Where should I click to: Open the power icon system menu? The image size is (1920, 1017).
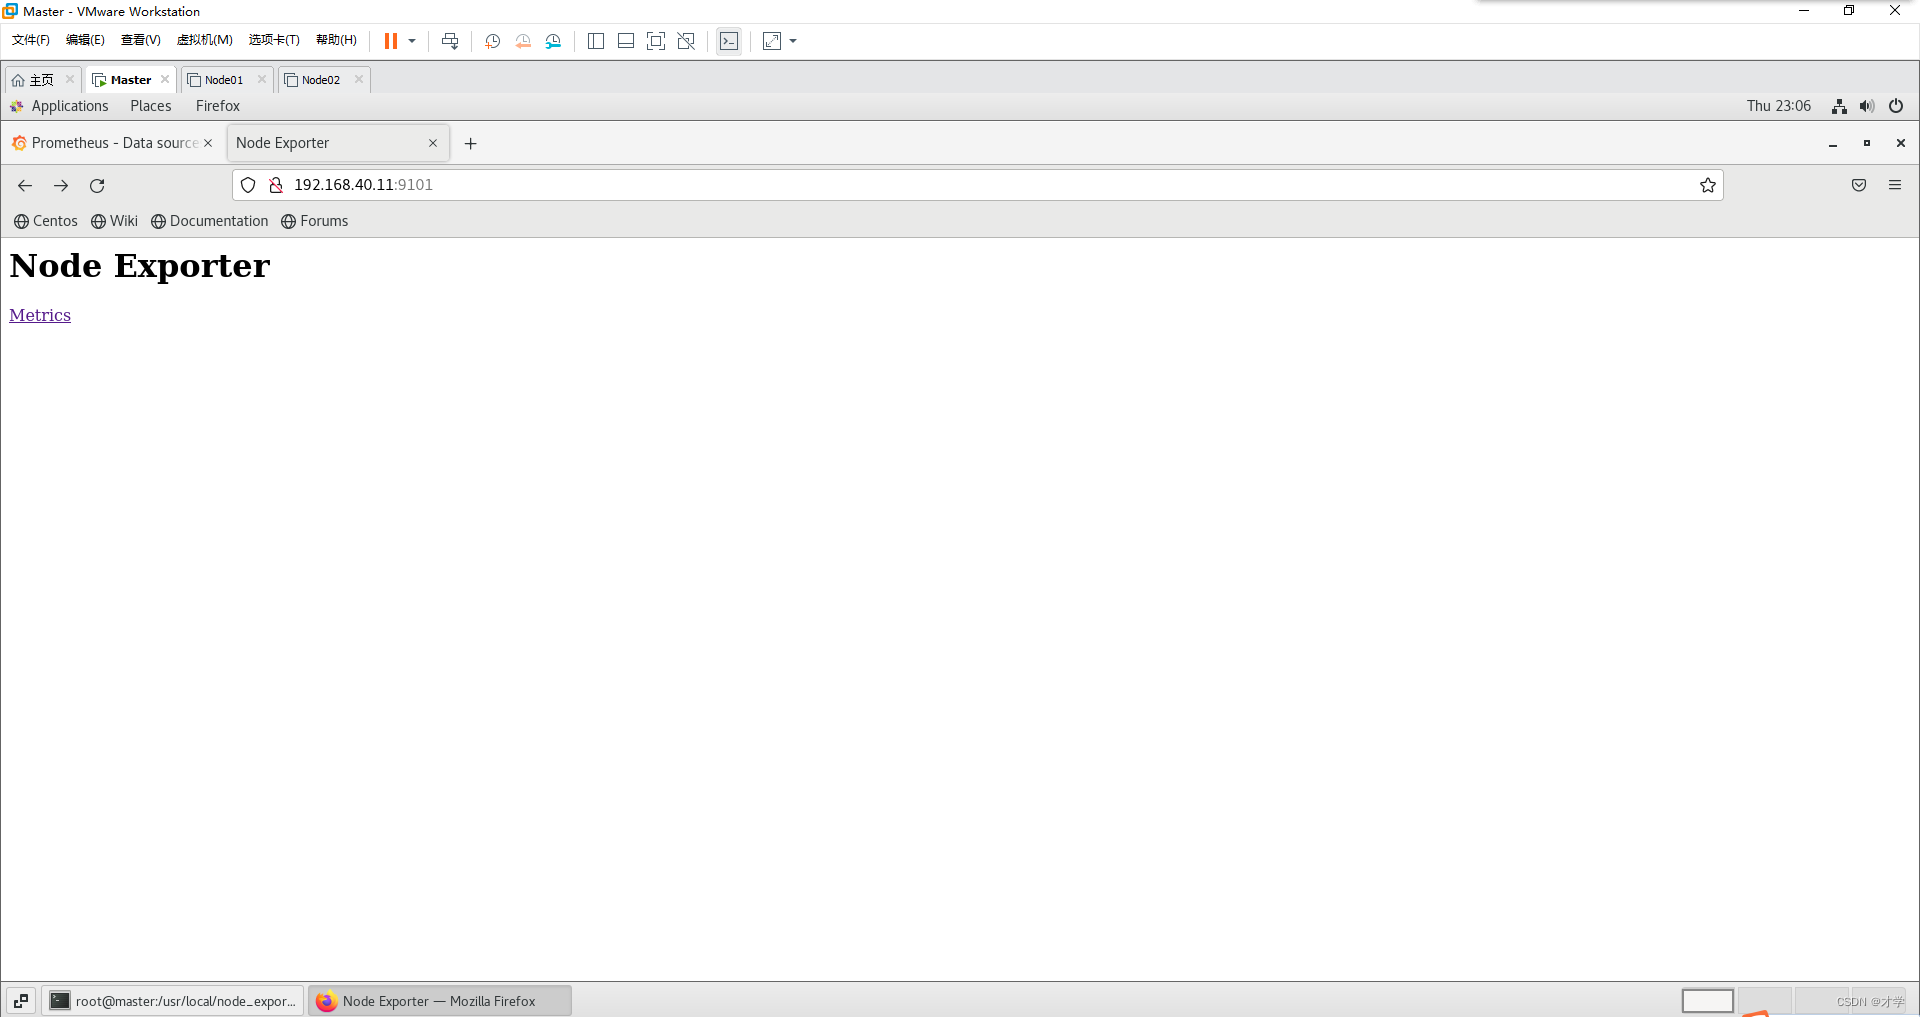[x=1896, y=106]
